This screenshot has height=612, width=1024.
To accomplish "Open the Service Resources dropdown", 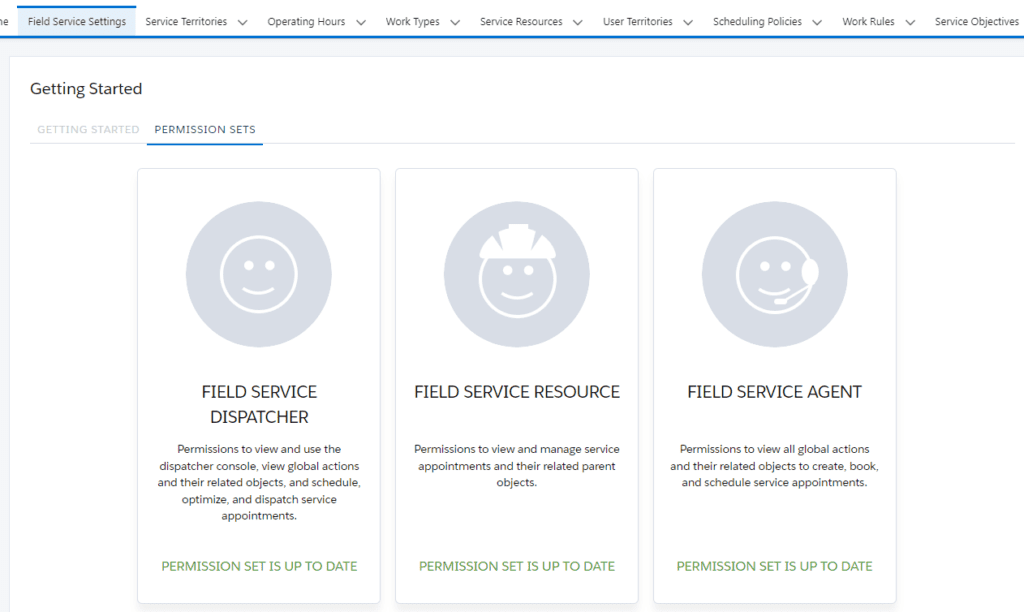I will (576, 21).
